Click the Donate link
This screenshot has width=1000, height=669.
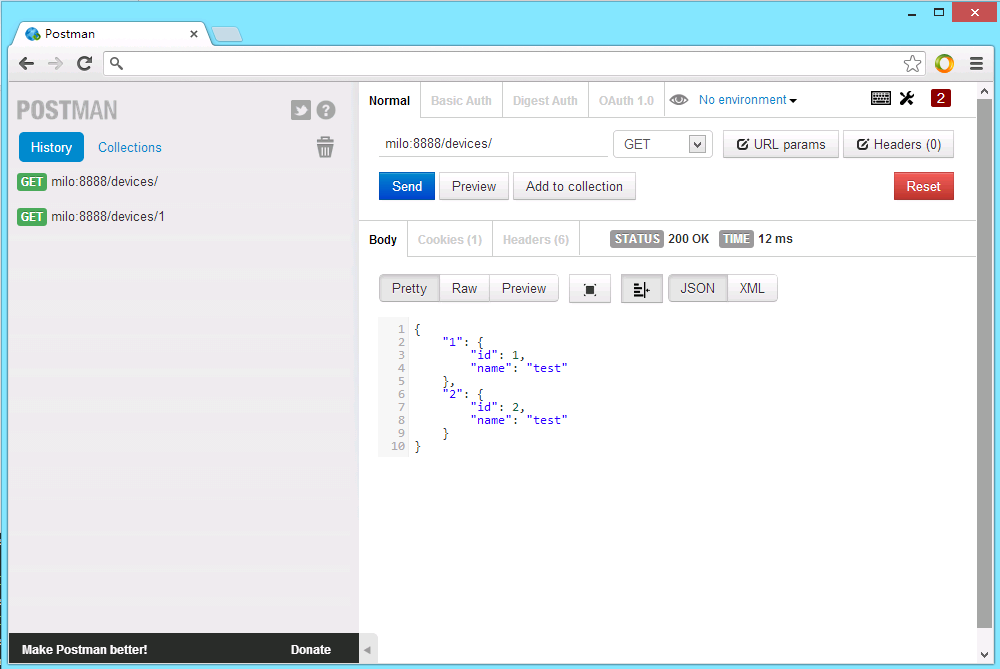tap(311, 650)
